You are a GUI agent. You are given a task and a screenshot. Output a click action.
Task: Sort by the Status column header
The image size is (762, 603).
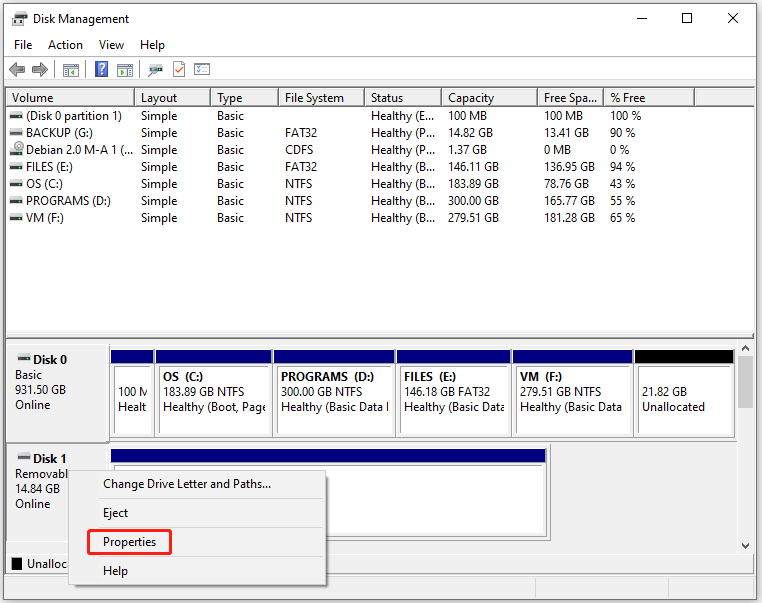pos(403,98)
